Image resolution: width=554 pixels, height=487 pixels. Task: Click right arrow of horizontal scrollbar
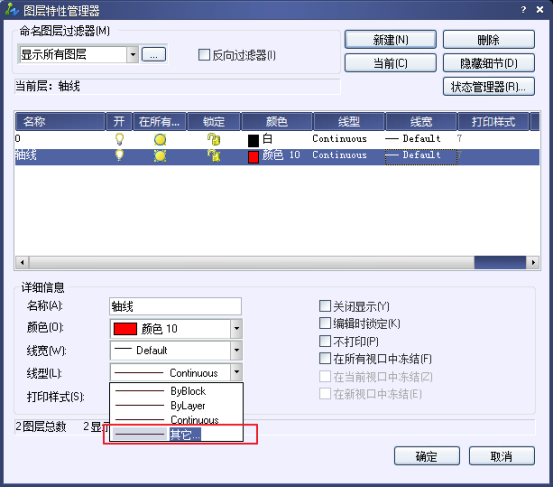(533, 262)
